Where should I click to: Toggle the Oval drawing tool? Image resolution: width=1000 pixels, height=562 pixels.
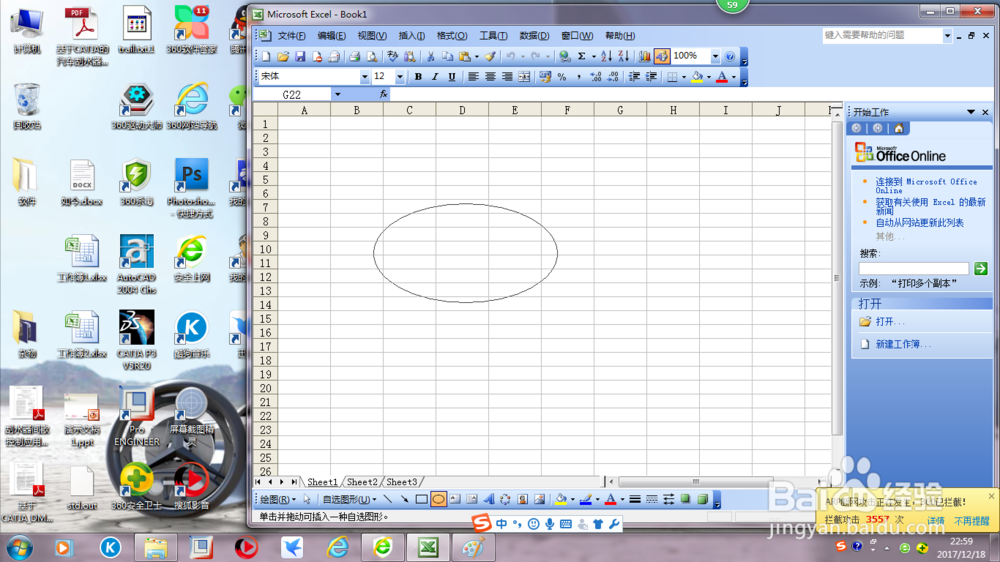click(x=438, y=499)
